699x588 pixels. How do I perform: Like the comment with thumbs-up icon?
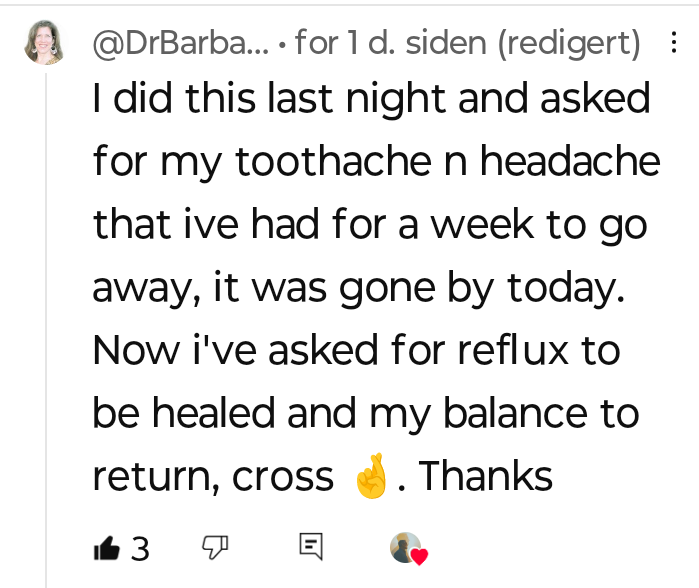tap(105, 547)
